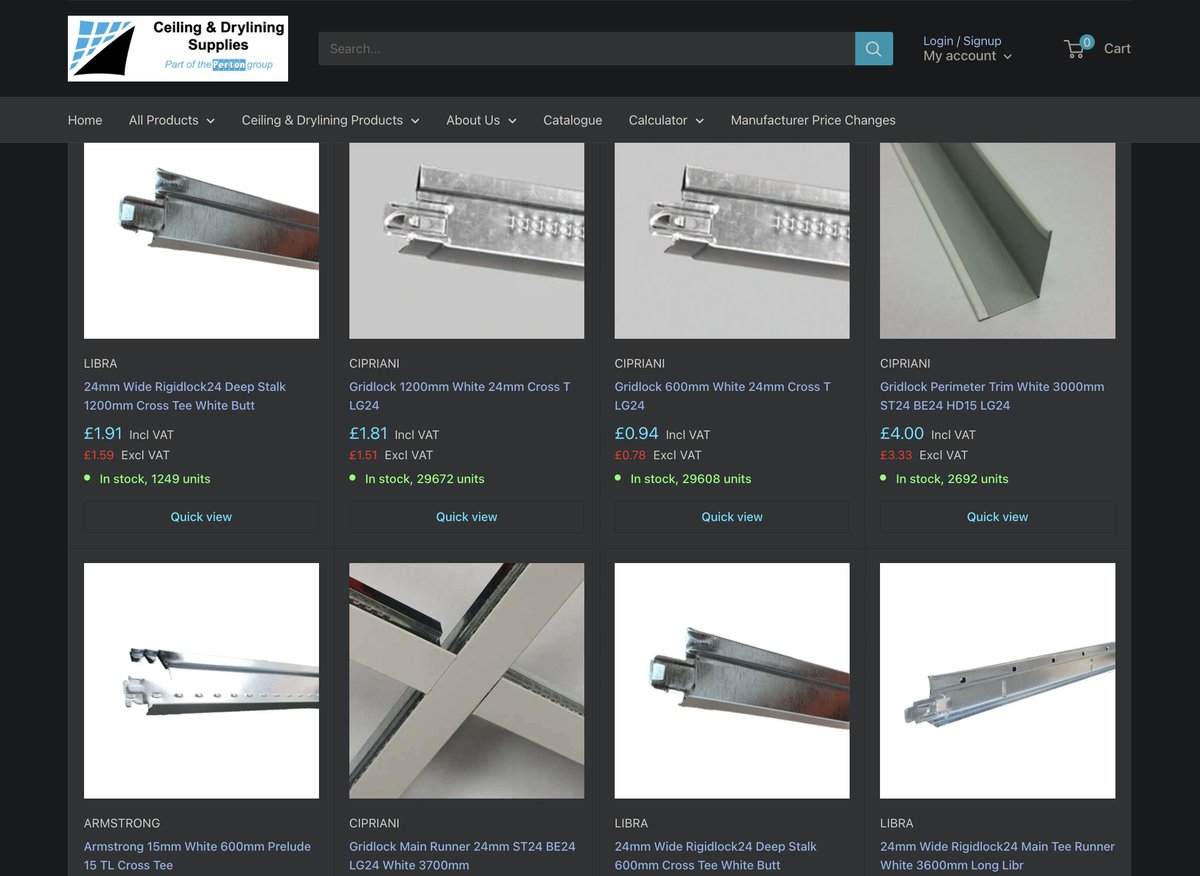This screenshot has height=876, width=1200.
Task: Open Gridlock Main Runner 24mm ST24 link
Action: [462, 856]
